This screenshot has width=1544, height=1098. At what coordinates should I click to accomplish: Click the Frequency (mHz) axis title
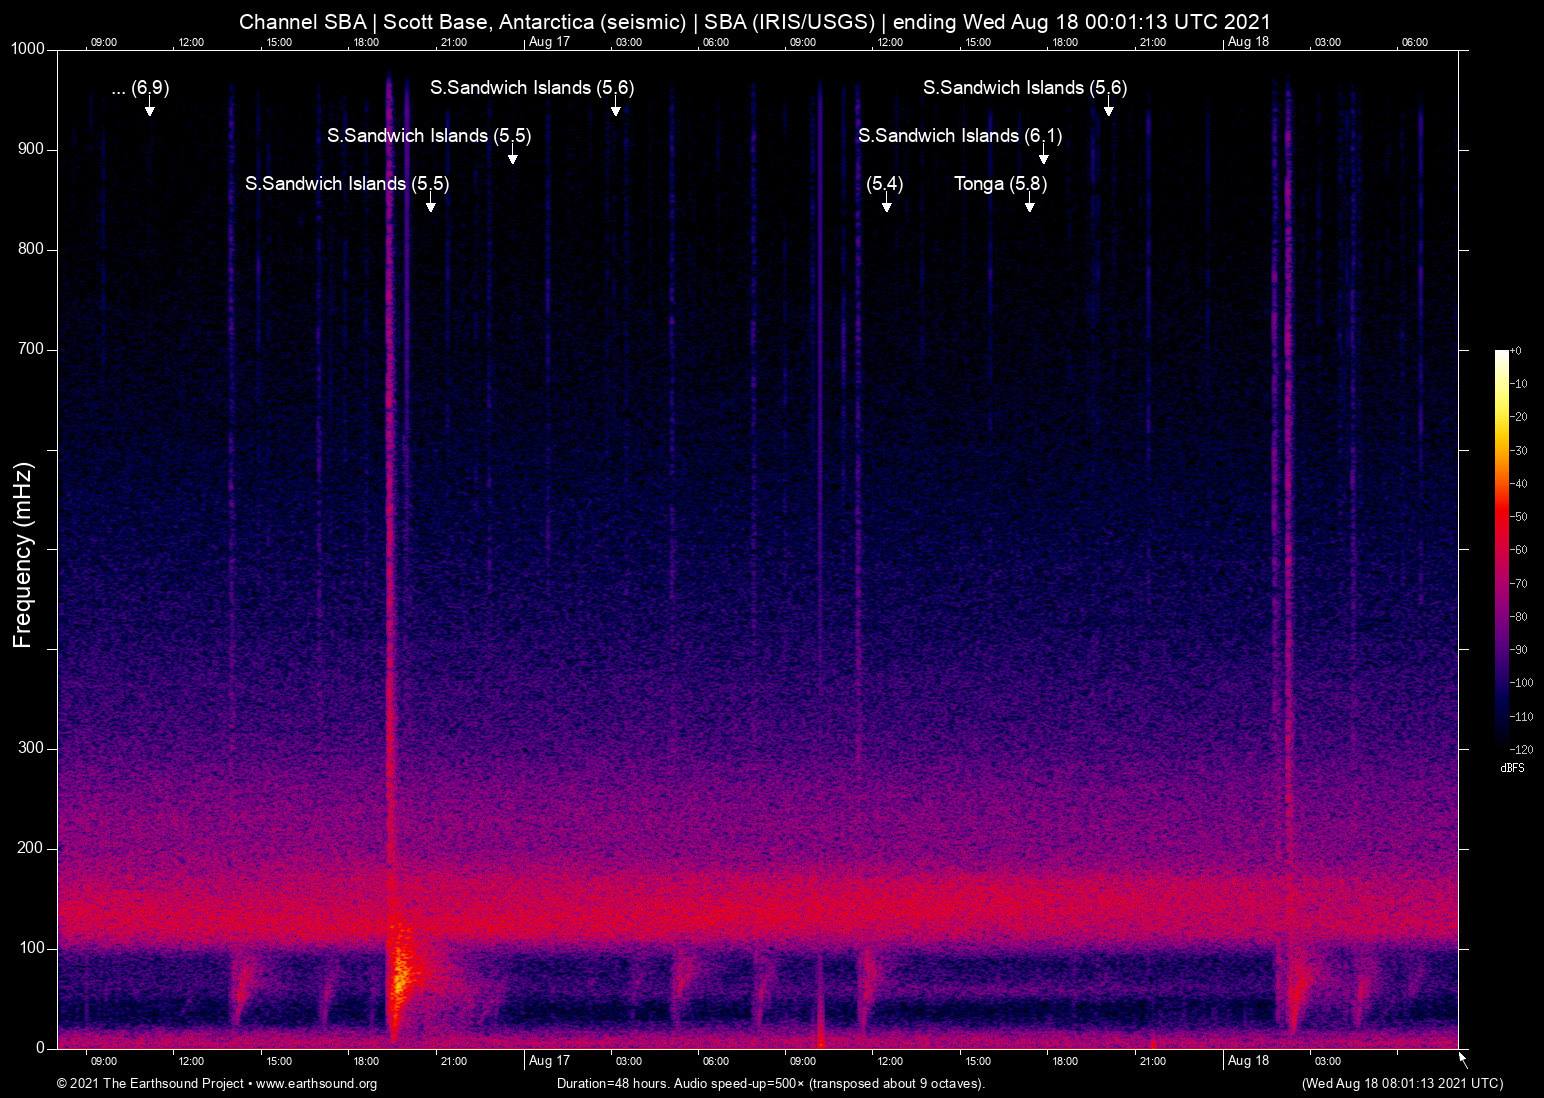(x=23, y=555)
